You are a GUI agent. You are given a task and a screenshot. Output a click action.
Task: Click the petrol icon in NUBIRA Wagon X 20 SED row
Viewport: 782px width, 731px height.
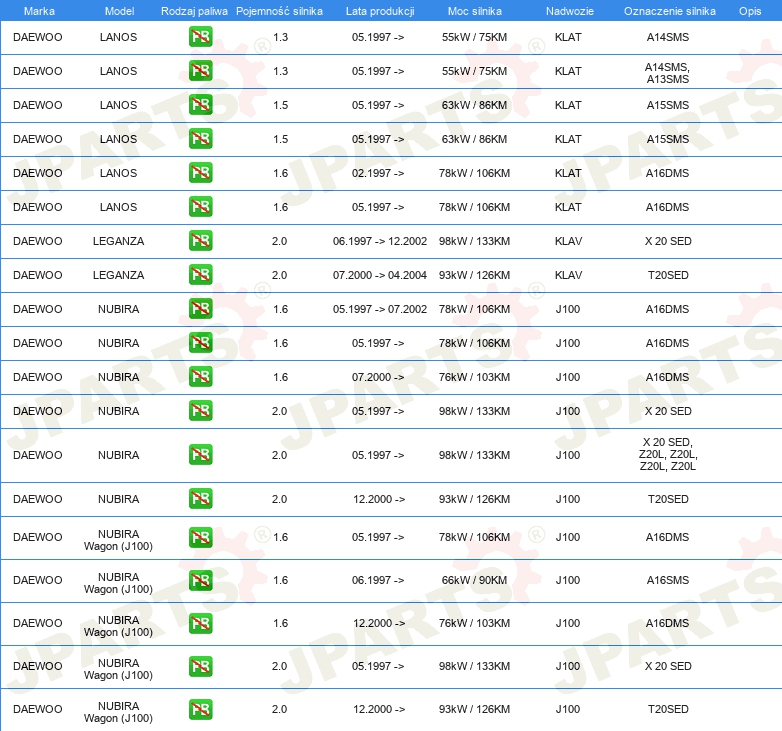pyautogui.click(x=200, y=666)
